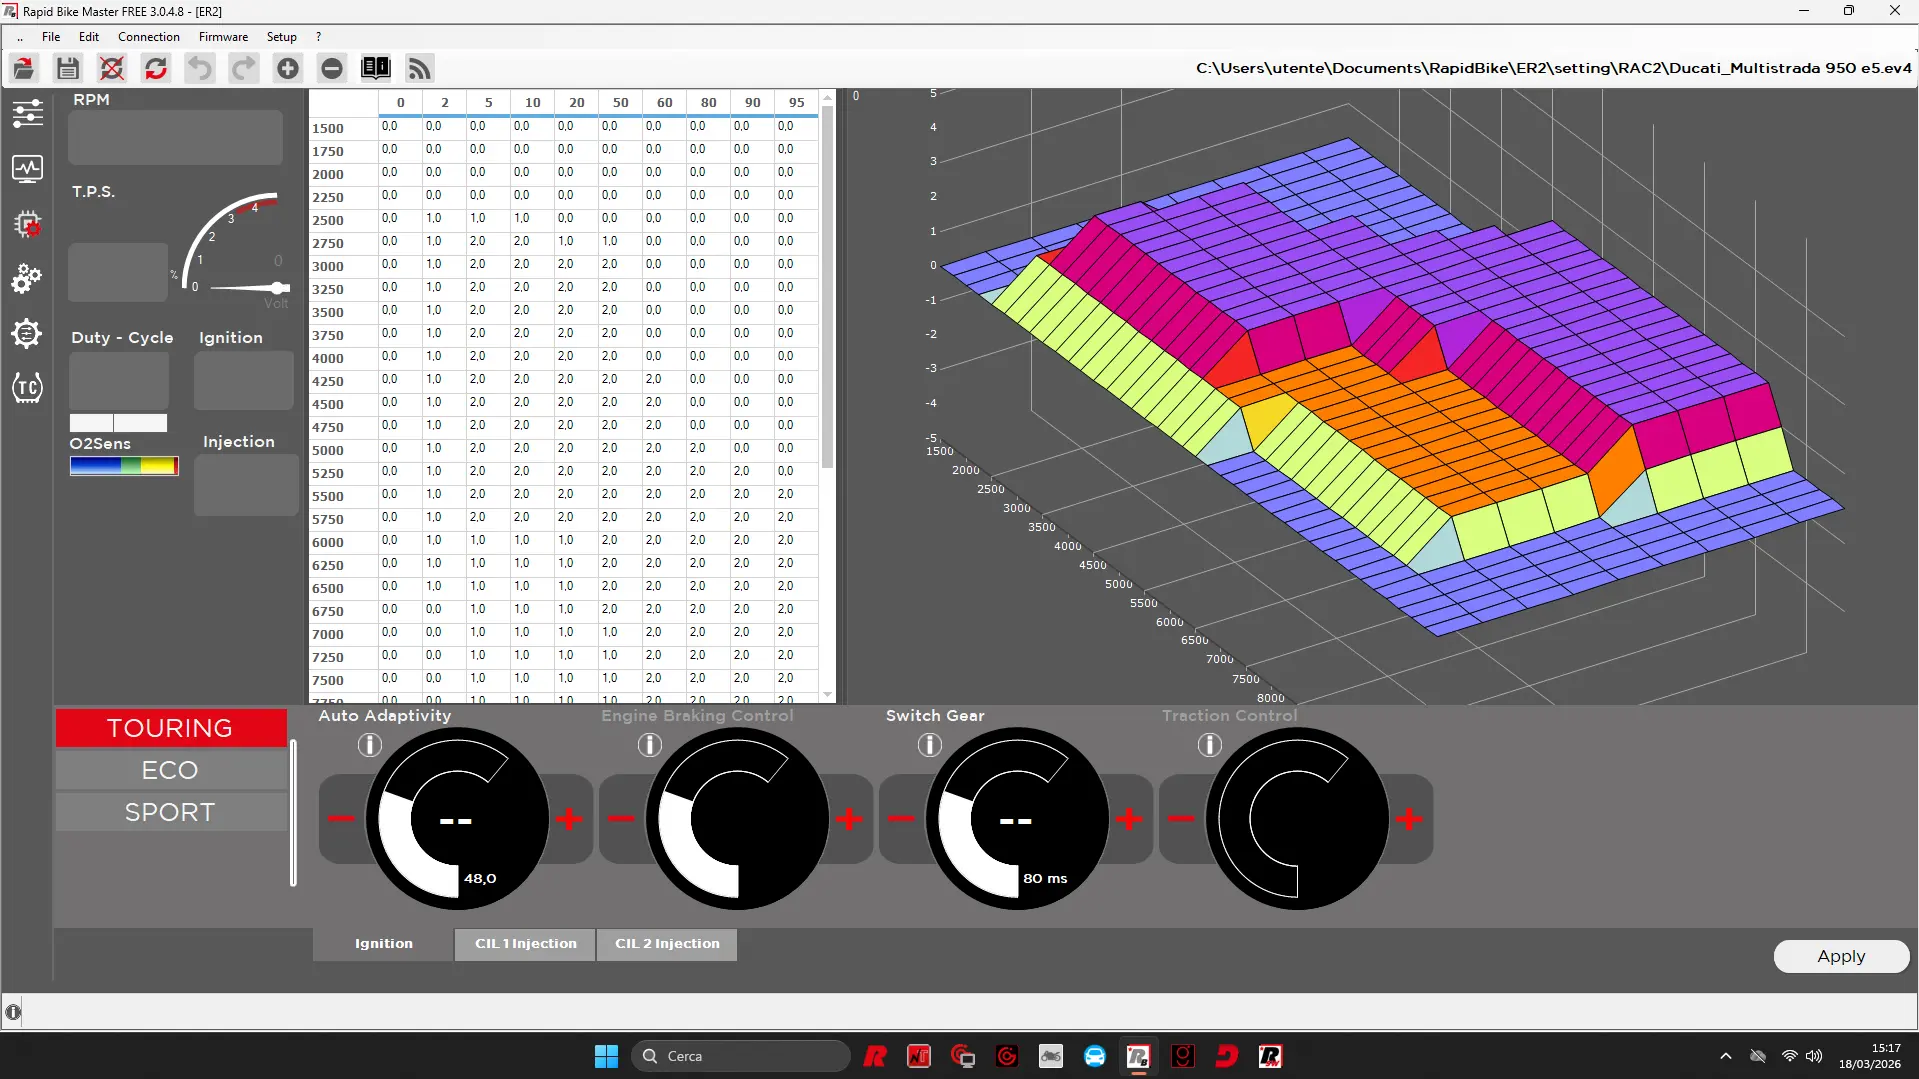This screenshot has width=1919, height=1079.
Task: Decrease Switch Gear time with minus
Action: point(902,819)
